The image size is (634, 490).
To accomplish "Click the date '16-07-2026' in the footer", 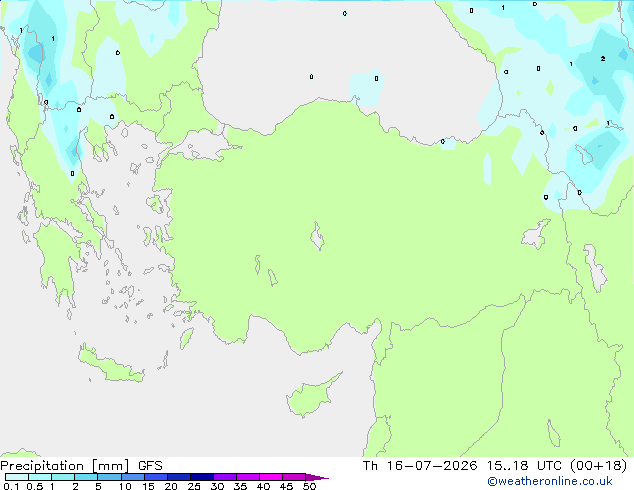I will (431, 466).
